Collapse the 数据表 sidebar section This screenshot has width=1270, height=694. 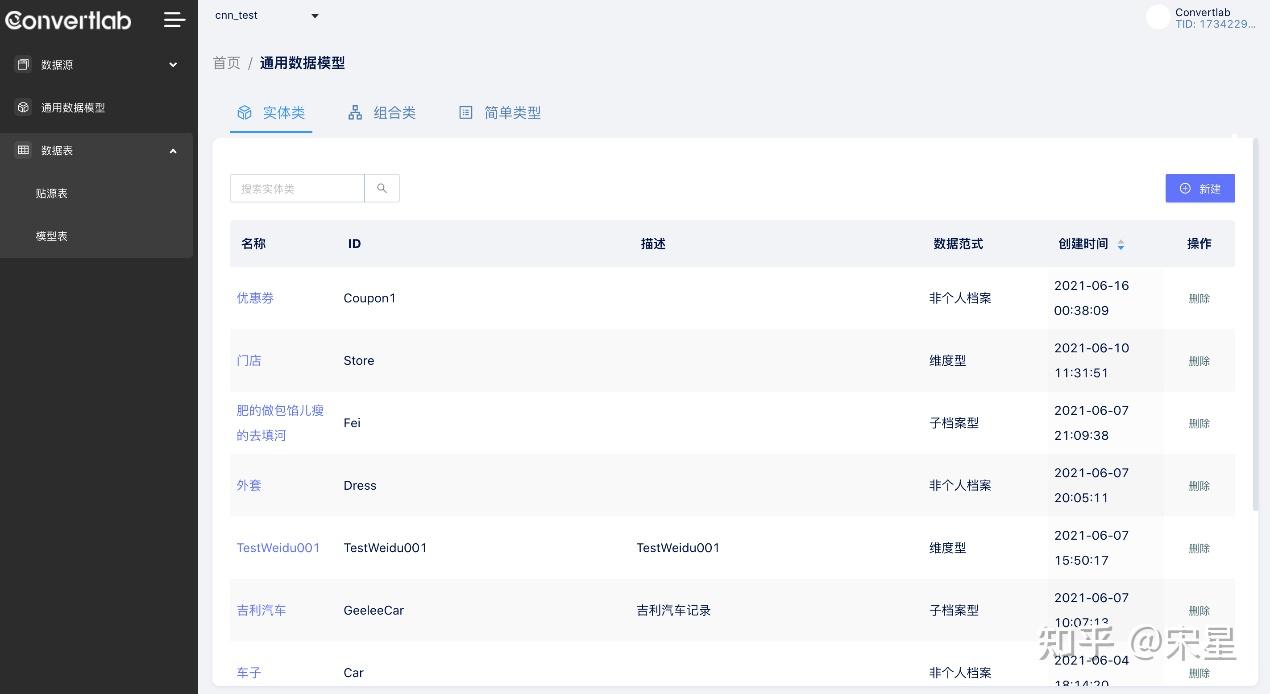point(172,150)
